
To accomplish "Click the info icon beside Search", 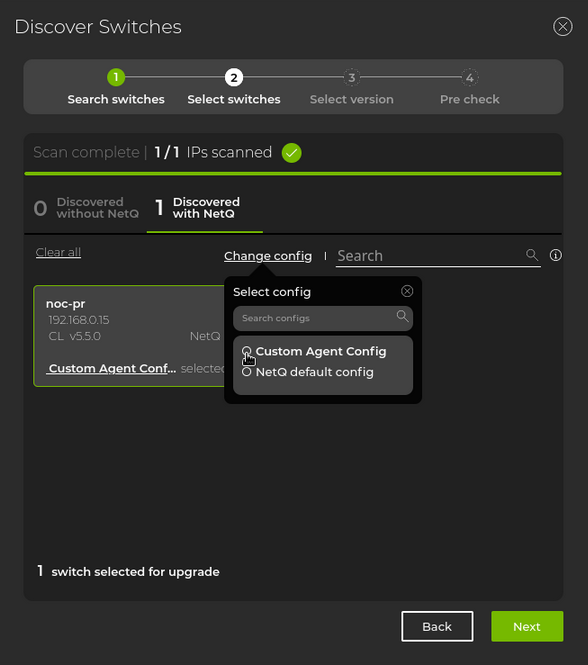I will (x=556, y=255).
